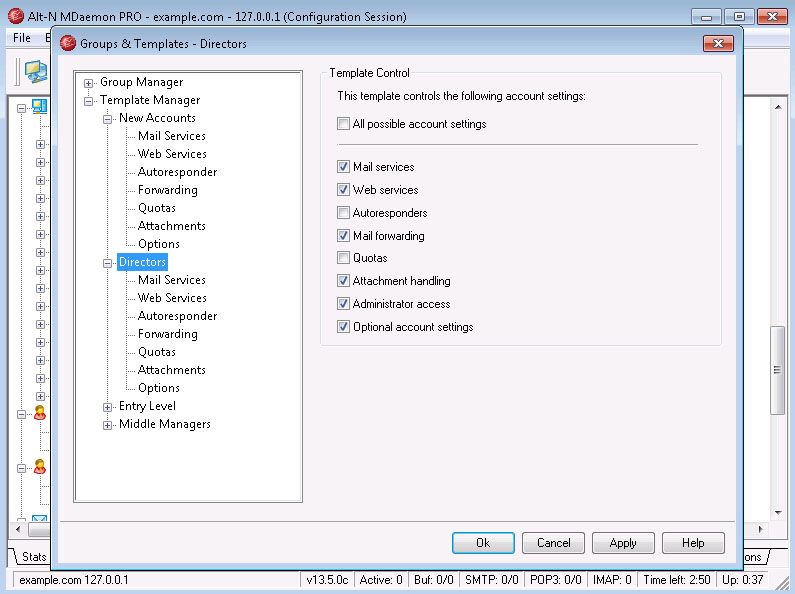Select Forwarding under New Accounts

168,190
